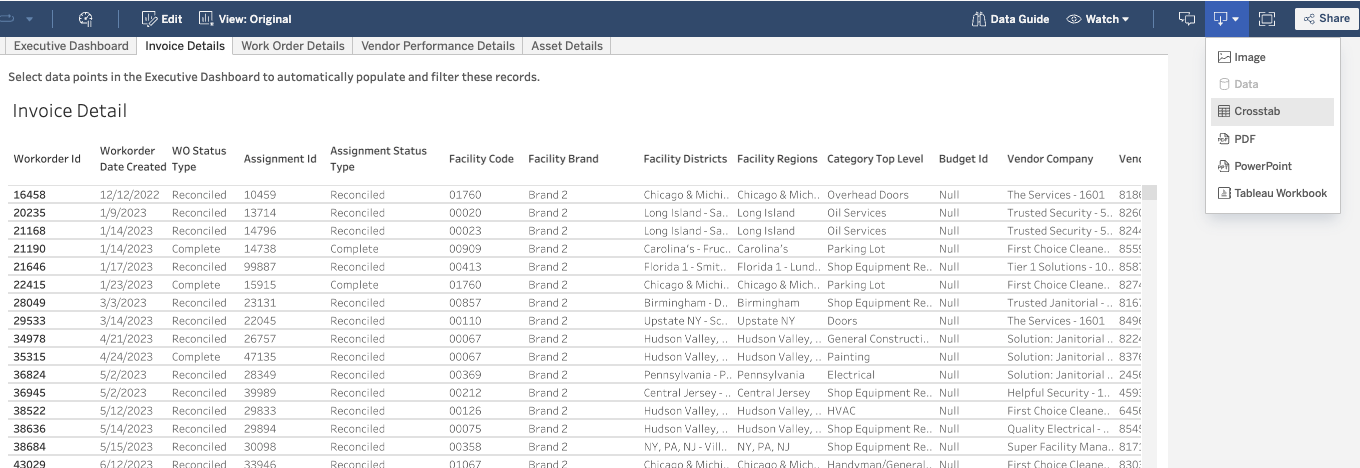The image size is (1360, 468).
Task: Click the Facility Code column header
Action: pyautogui.click(x=481, y=159)
